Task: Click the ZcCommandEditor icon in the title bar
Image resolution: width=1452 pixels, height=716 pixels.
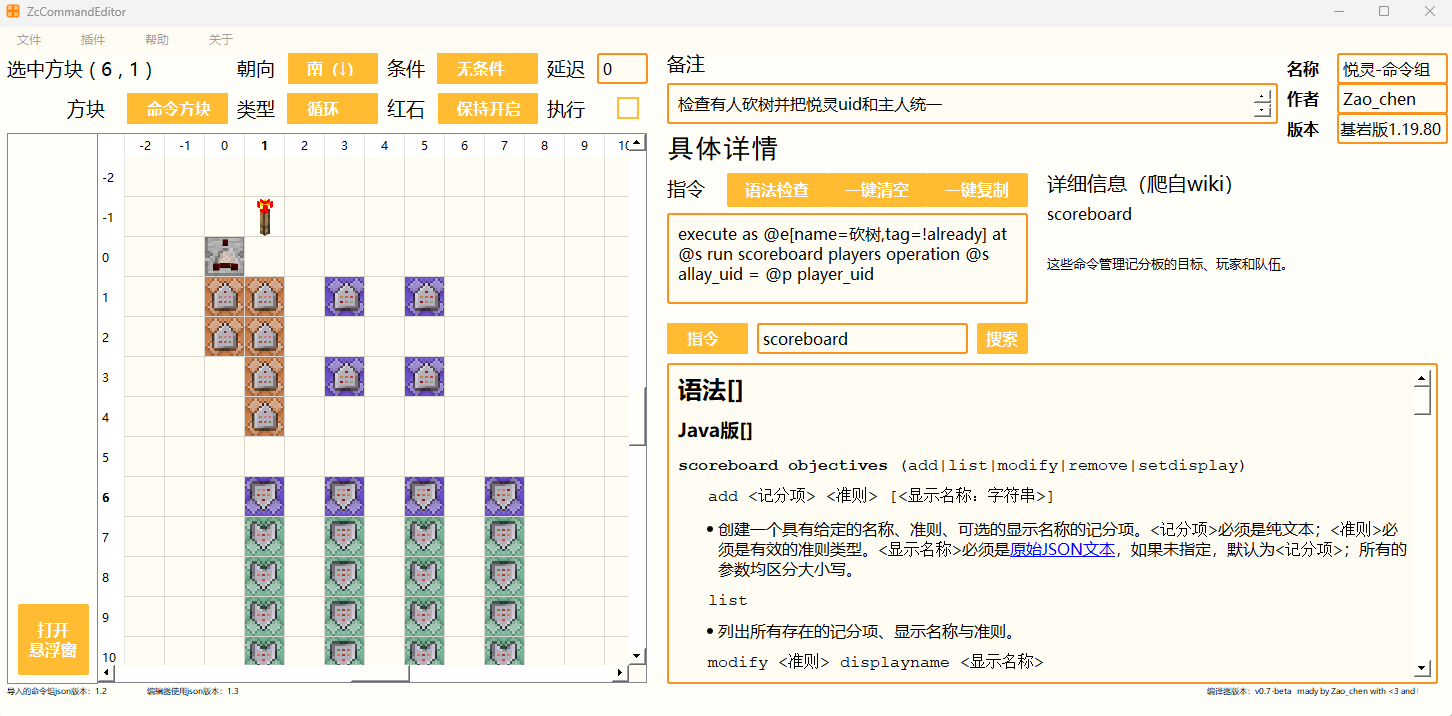Action: click(14, 11)
